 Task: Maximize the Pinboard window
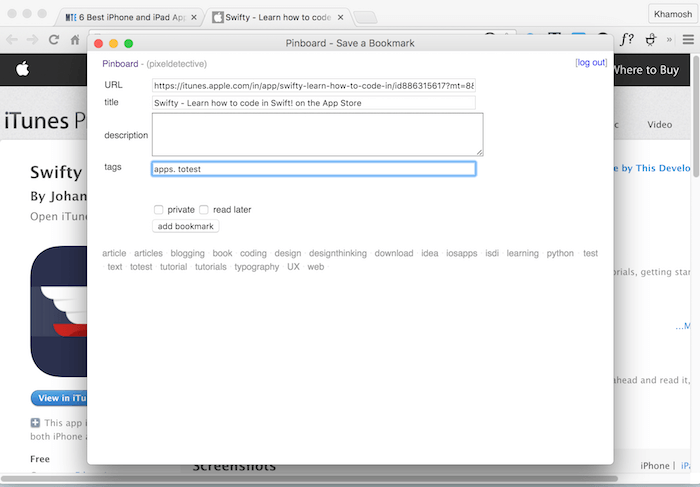(129, 43)
